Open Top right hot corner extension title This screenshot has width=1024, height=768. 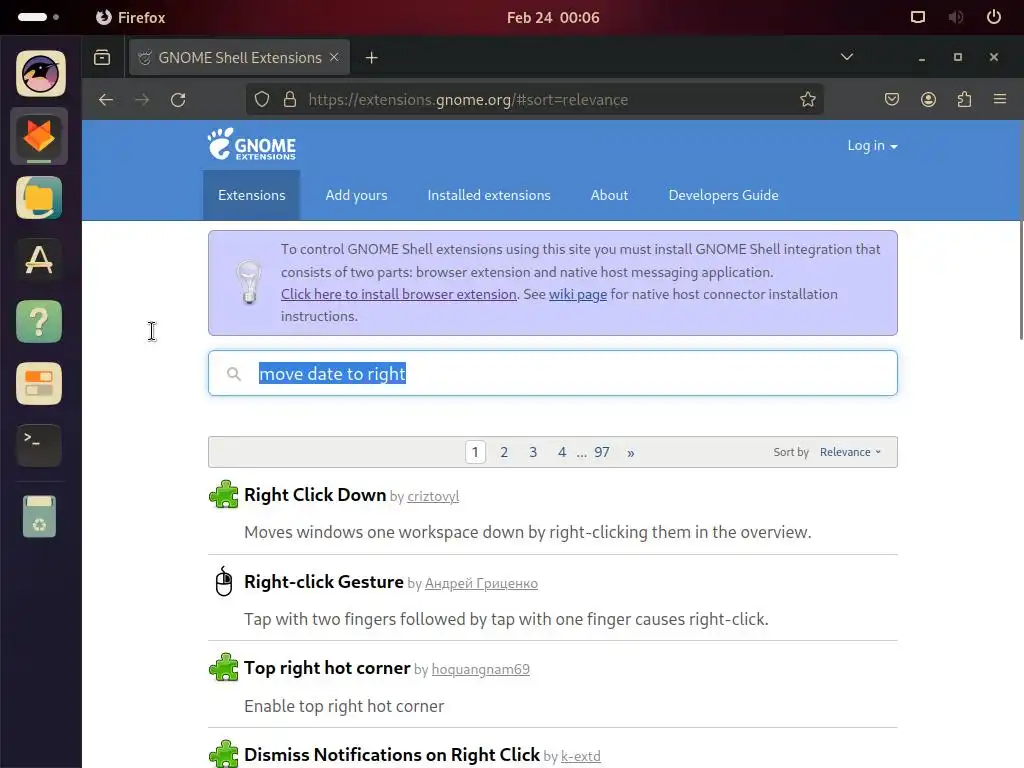pyautogui.click(x=327, y=668)
